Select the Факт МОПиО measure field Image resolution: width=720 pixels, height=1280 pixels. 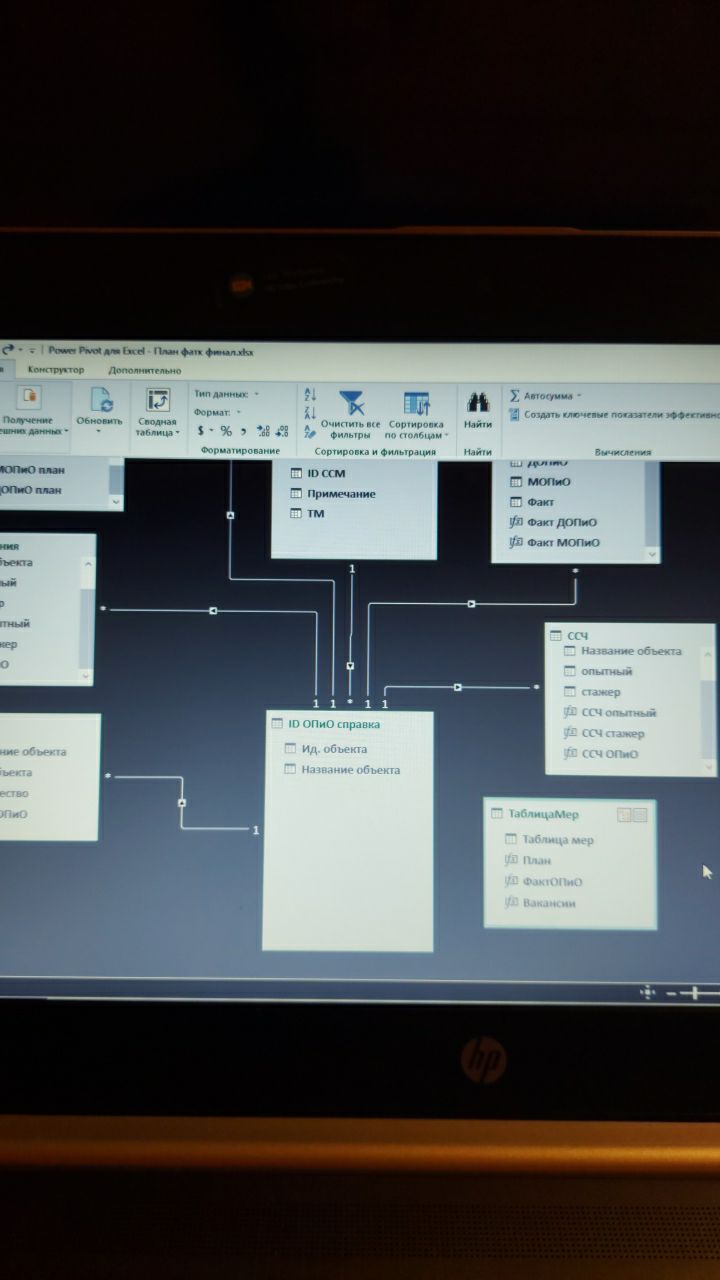click(x=555, y=542)
